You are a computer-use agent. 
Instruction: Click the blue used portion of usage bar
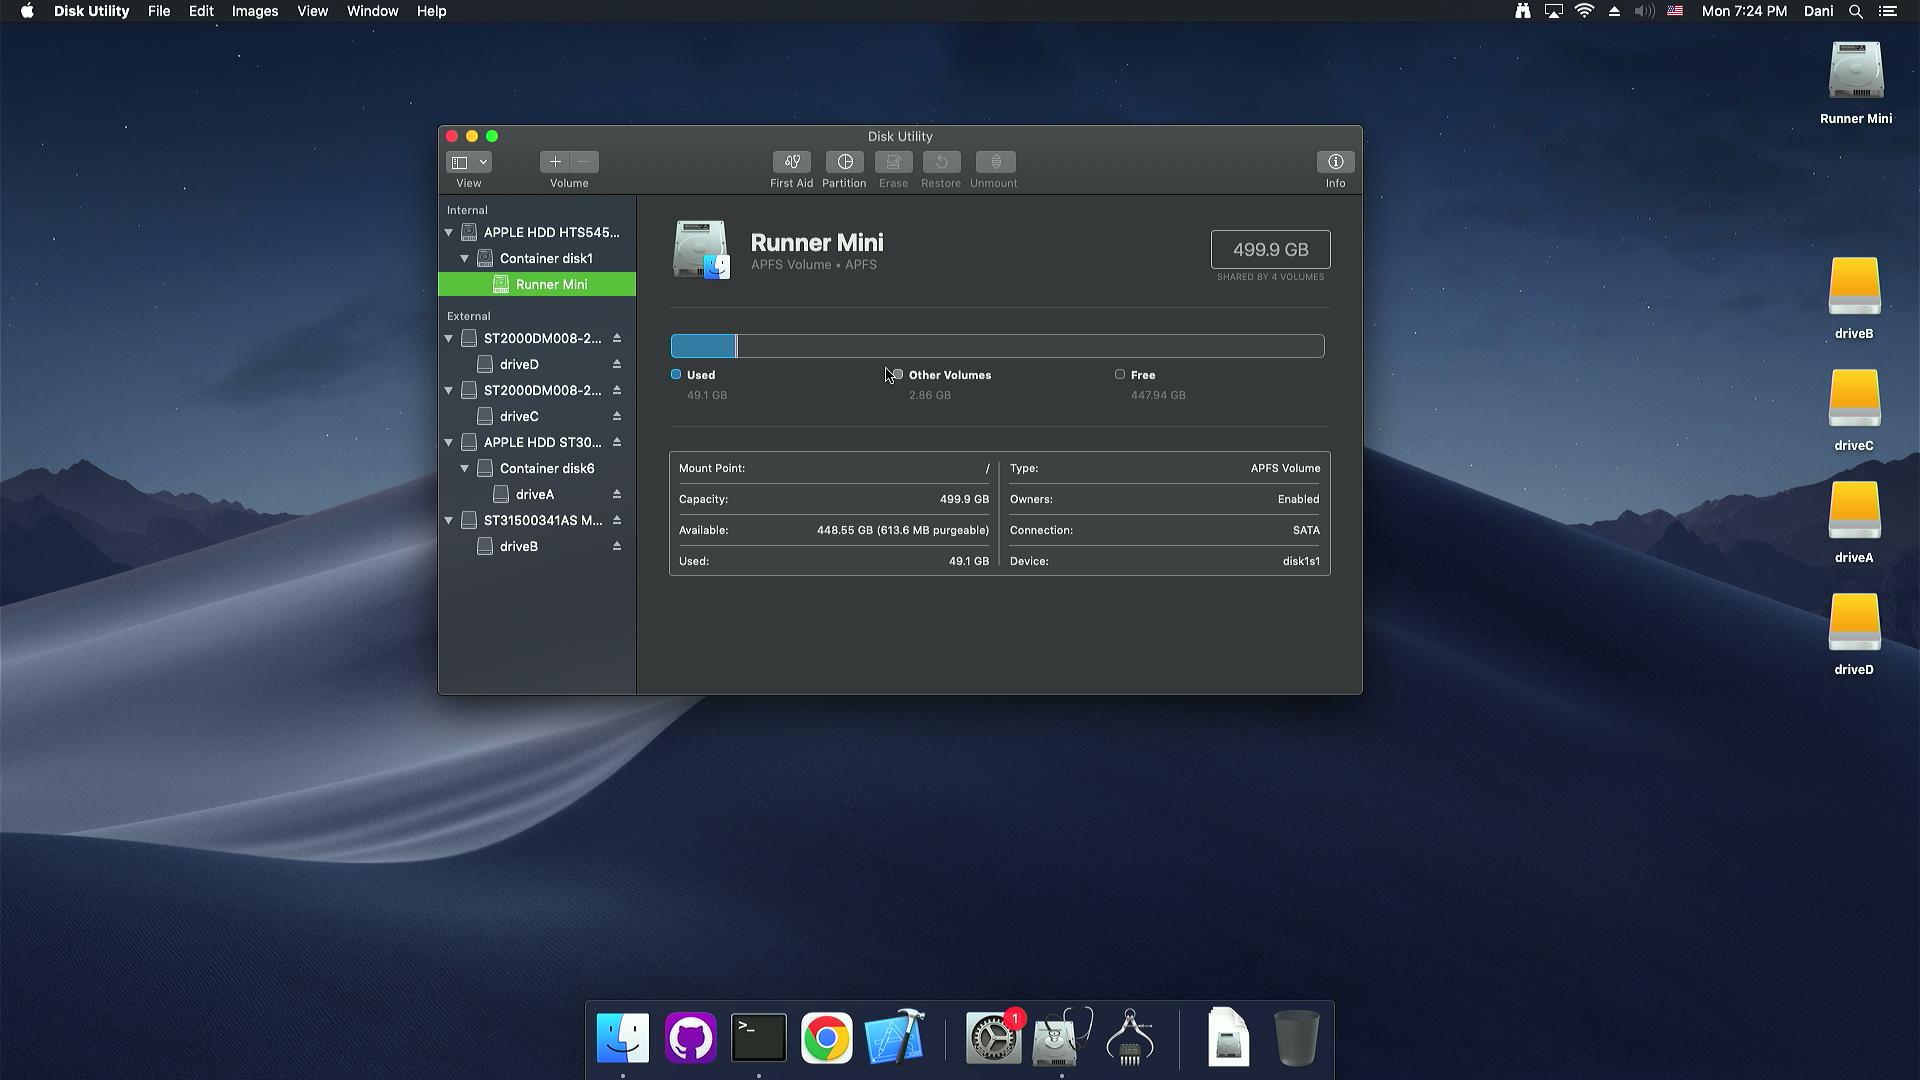coord(703,346)
